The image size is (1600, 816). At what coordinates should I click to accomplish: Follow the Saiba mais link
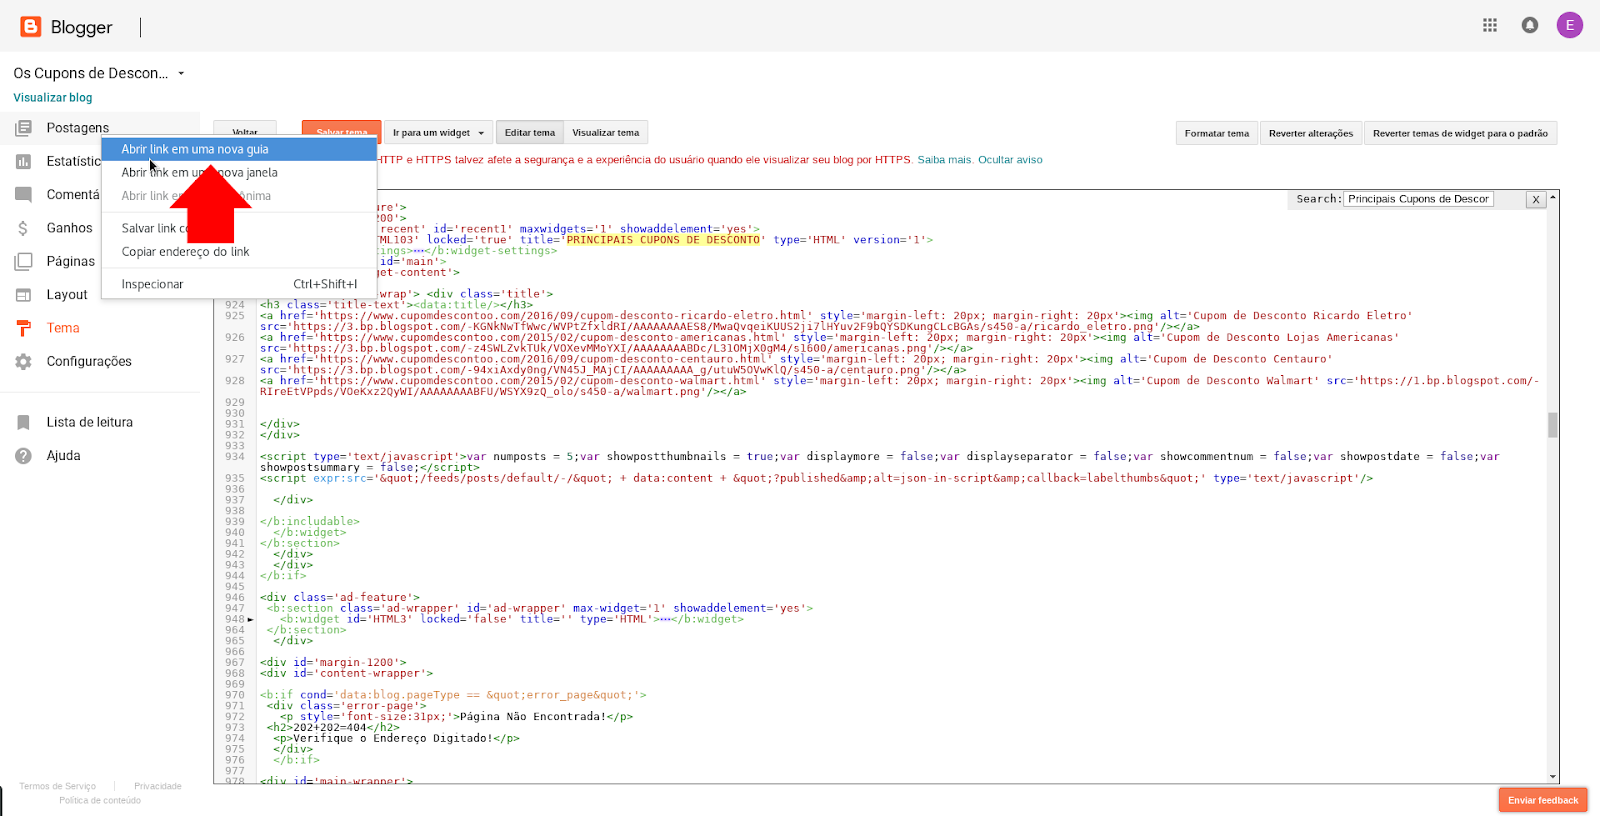[x=944, y=160]
